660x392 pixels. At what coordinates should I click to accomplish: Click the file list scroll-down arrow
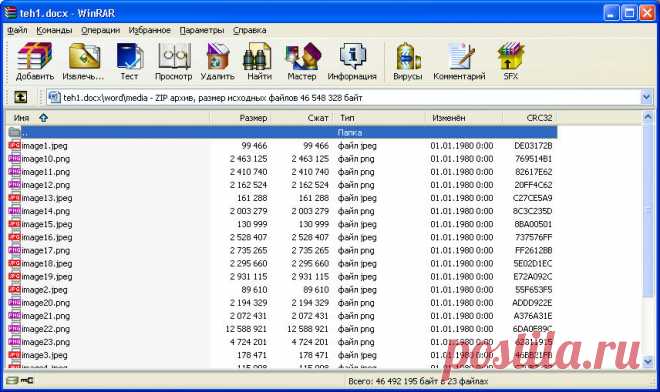[648, 362]
